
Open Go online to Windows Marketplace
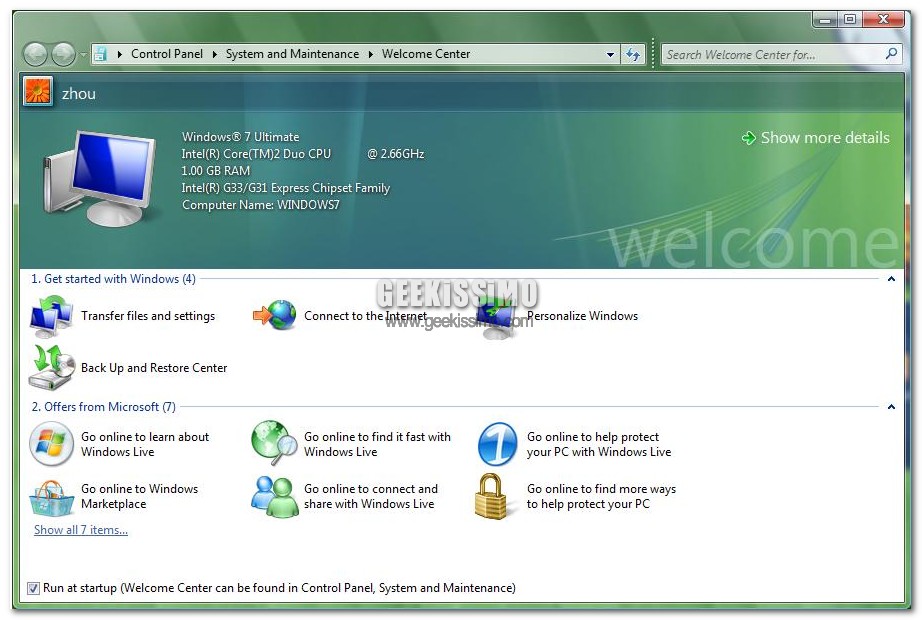pos(139,496)
